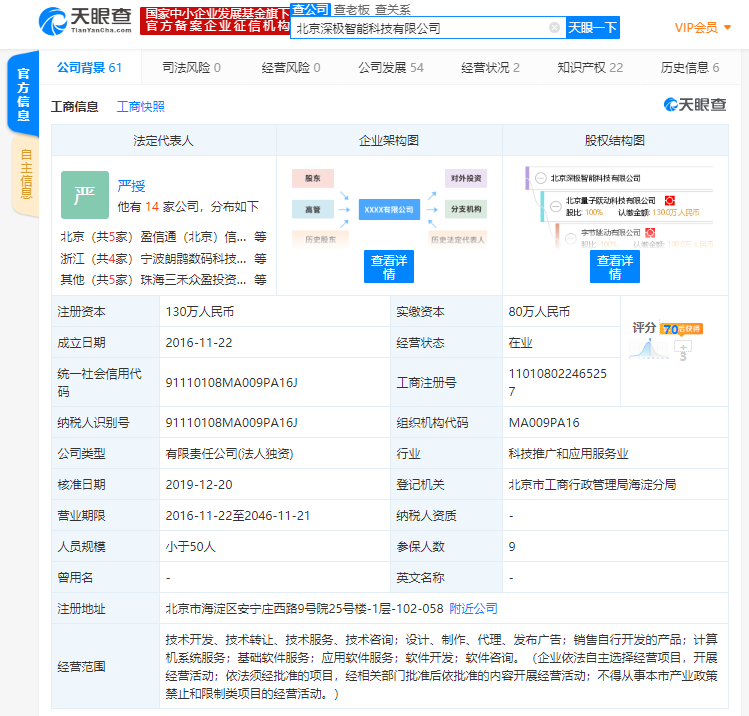Open the 经营风险 0 tab
Screen dimensions: 749x716
pos(291,68)
